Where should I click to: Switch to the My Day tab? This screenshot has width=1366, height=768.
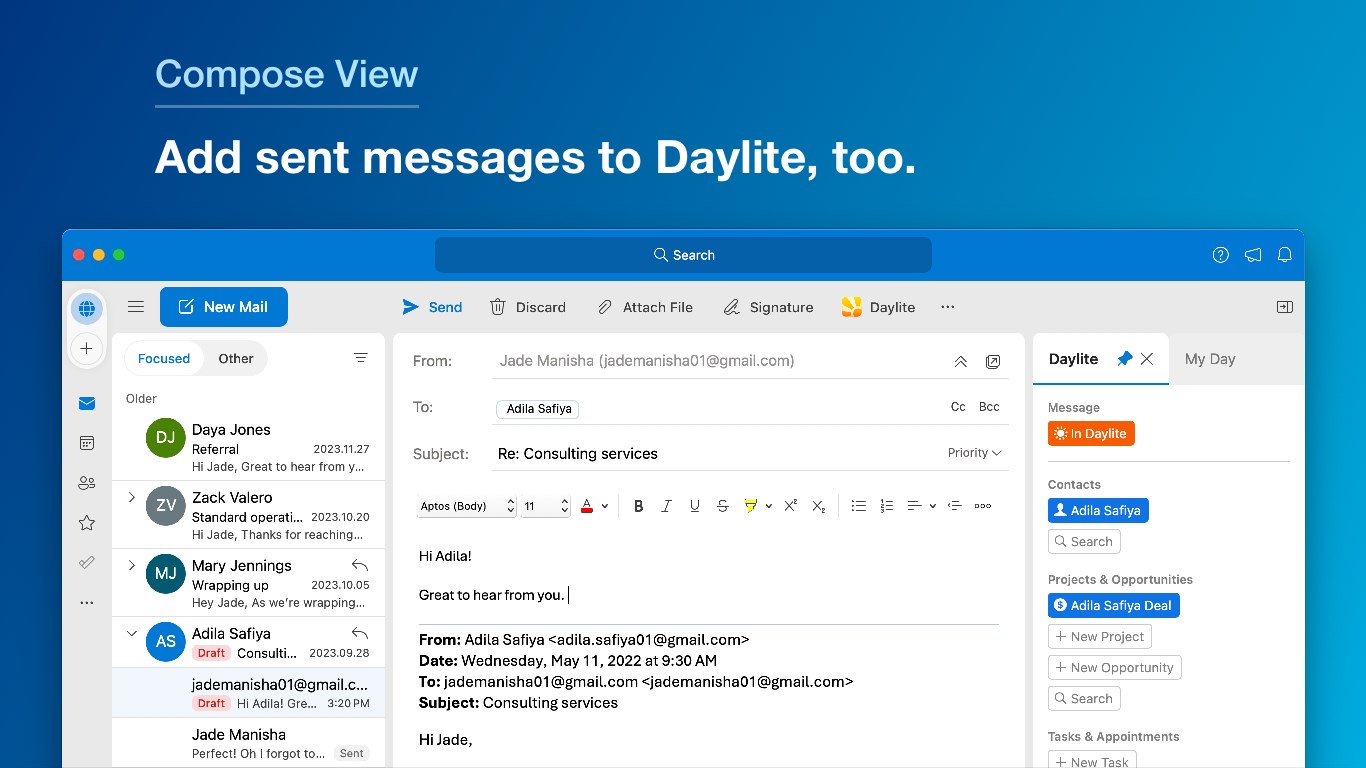coord(1210,359)
